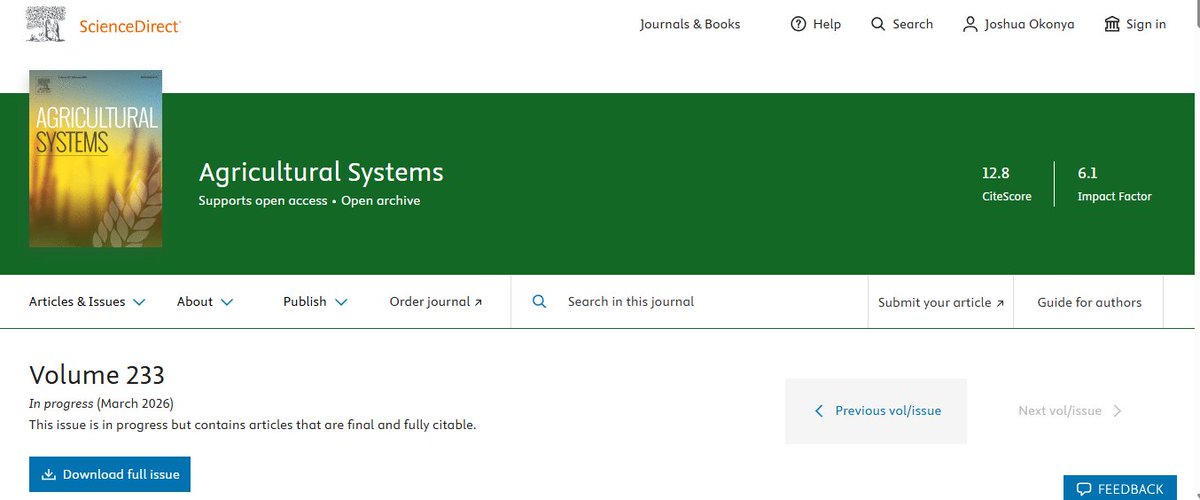The image size is (1200, 500).
Task: Open the Help link text
Action: click(827, 24)
